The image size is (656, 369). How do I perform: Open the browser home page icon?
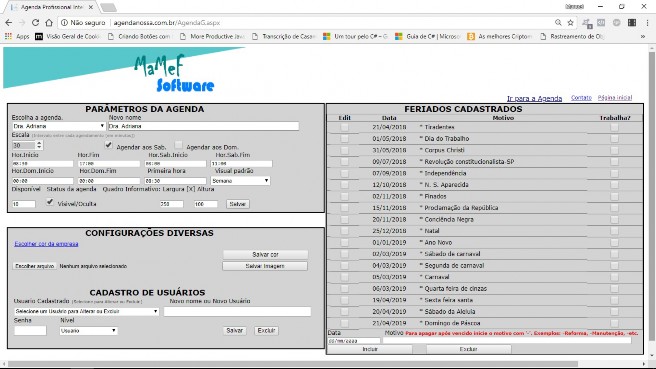pyautogui.click(x=49, y=23)
